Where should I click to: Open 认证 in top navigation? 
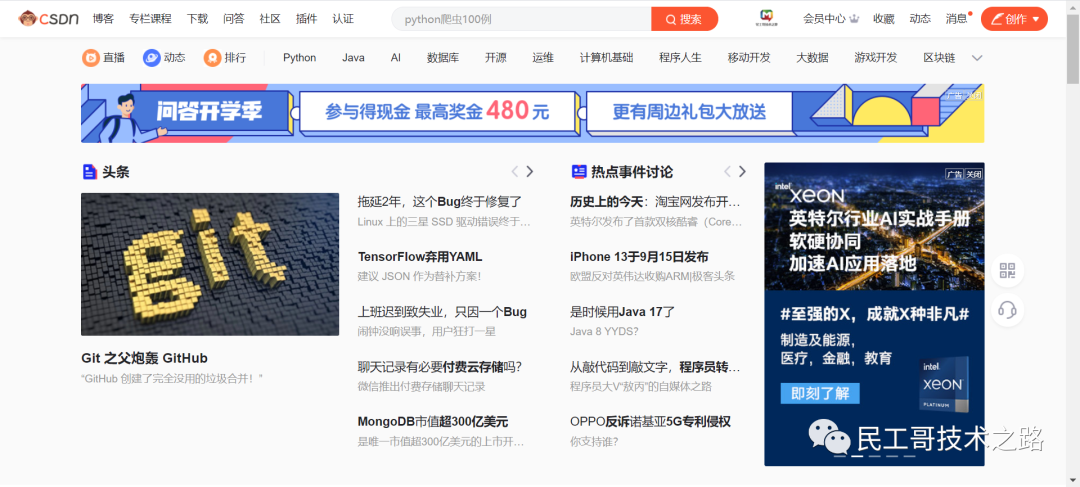click(x=343, y=19)
